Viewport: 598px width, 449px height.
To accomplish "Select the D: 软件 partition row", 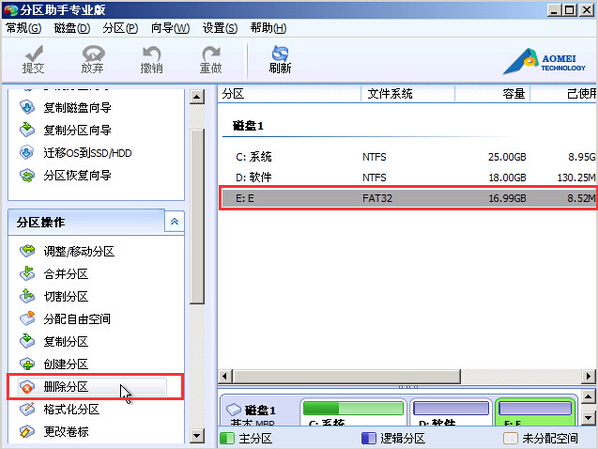I will tap(409, 177).
